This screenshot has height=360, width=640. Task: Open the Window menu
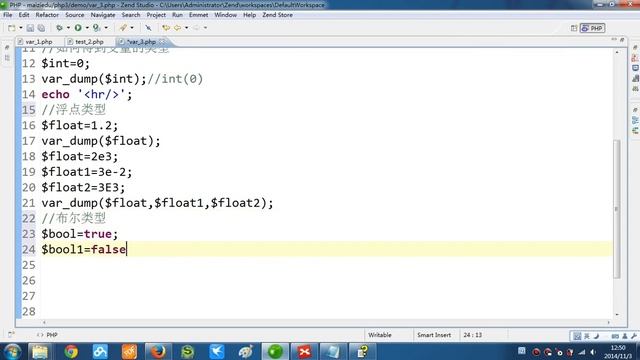click(x=225, y=15)
